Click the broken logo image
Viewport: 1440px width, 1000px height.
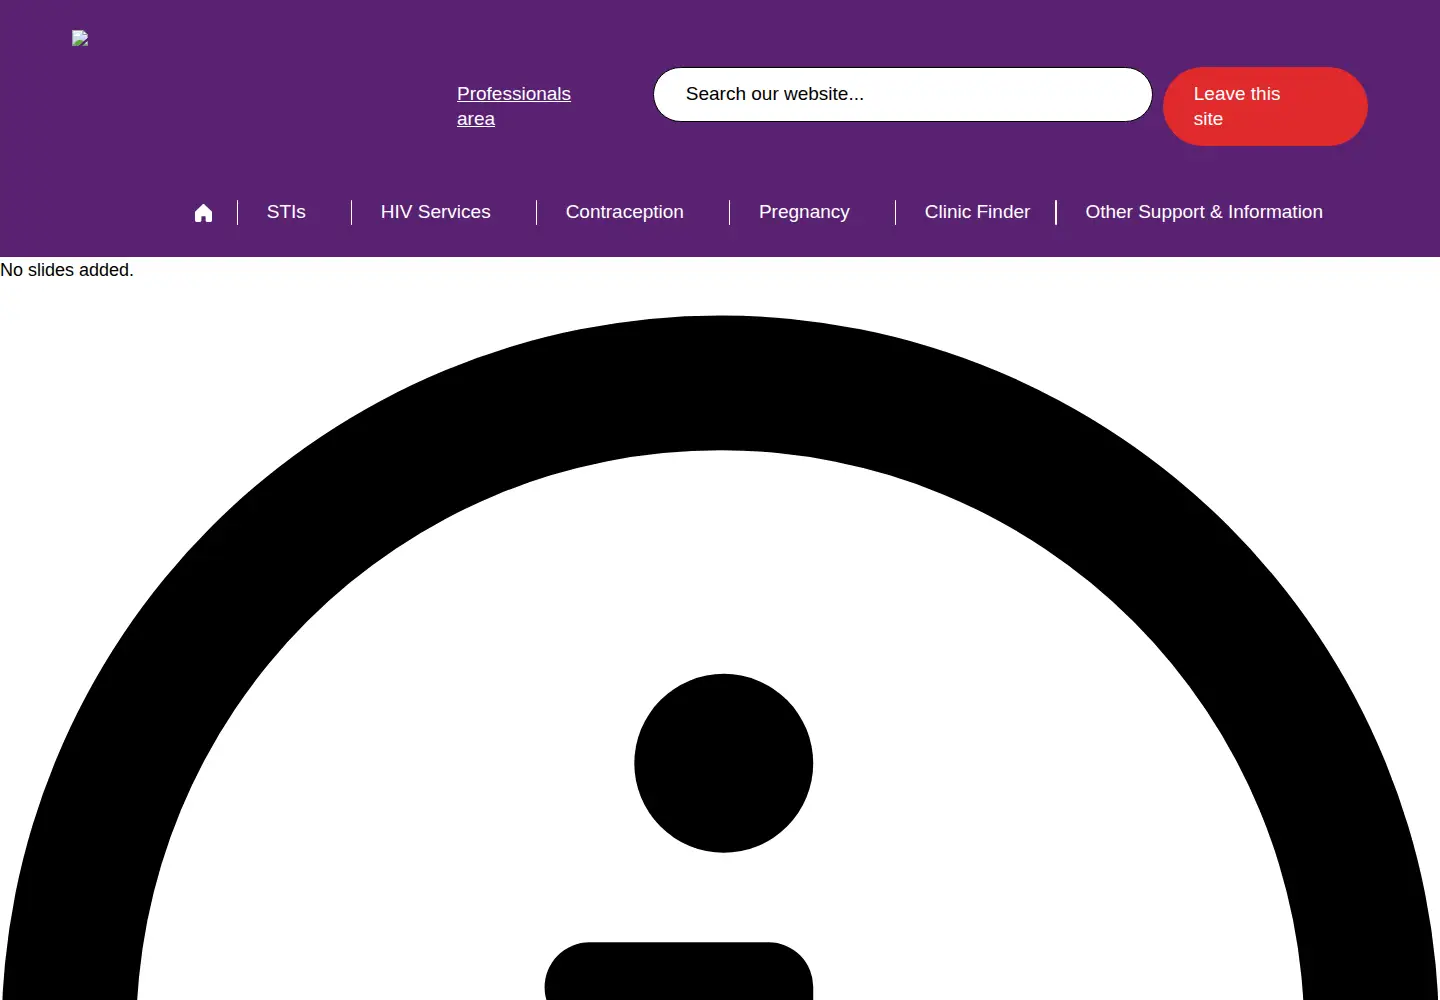tap(80, 38)
